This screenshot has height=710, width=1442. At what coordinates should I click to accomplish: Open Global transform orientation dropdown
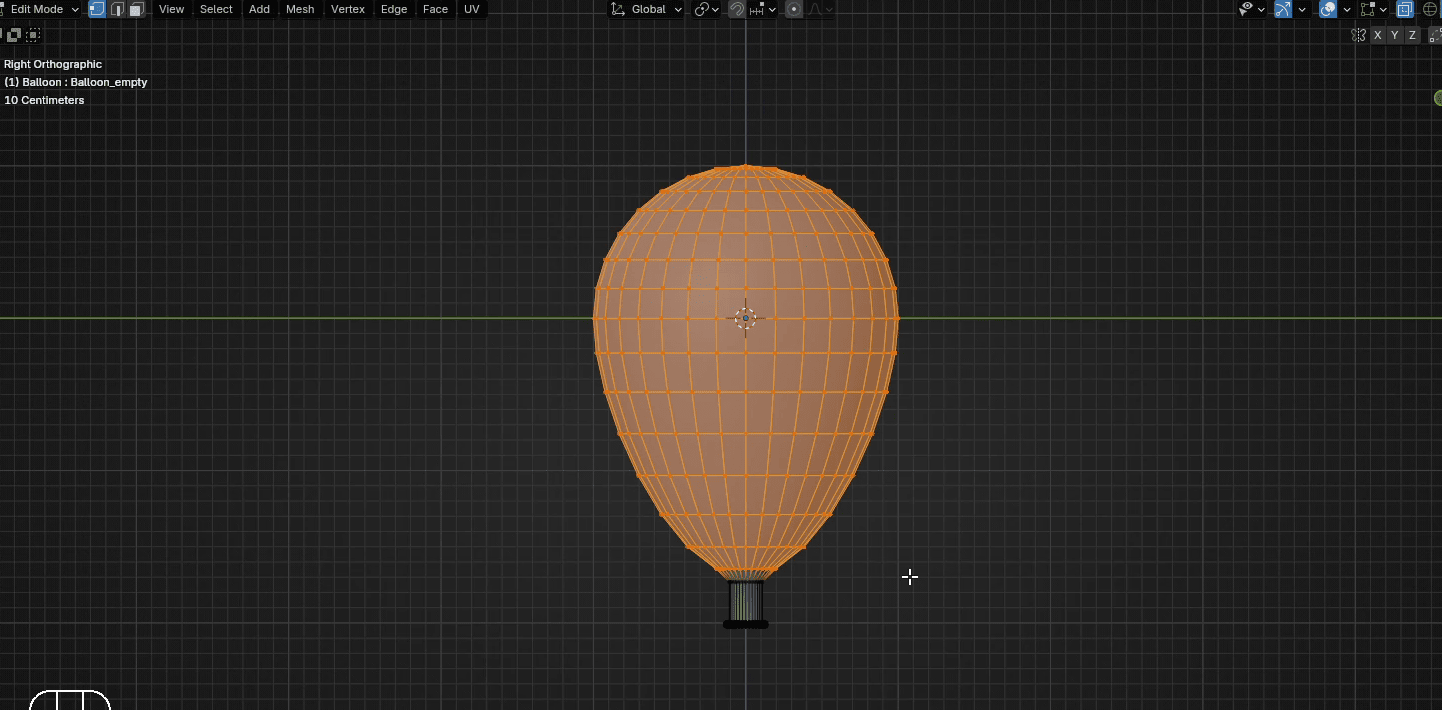coord(647,9)
